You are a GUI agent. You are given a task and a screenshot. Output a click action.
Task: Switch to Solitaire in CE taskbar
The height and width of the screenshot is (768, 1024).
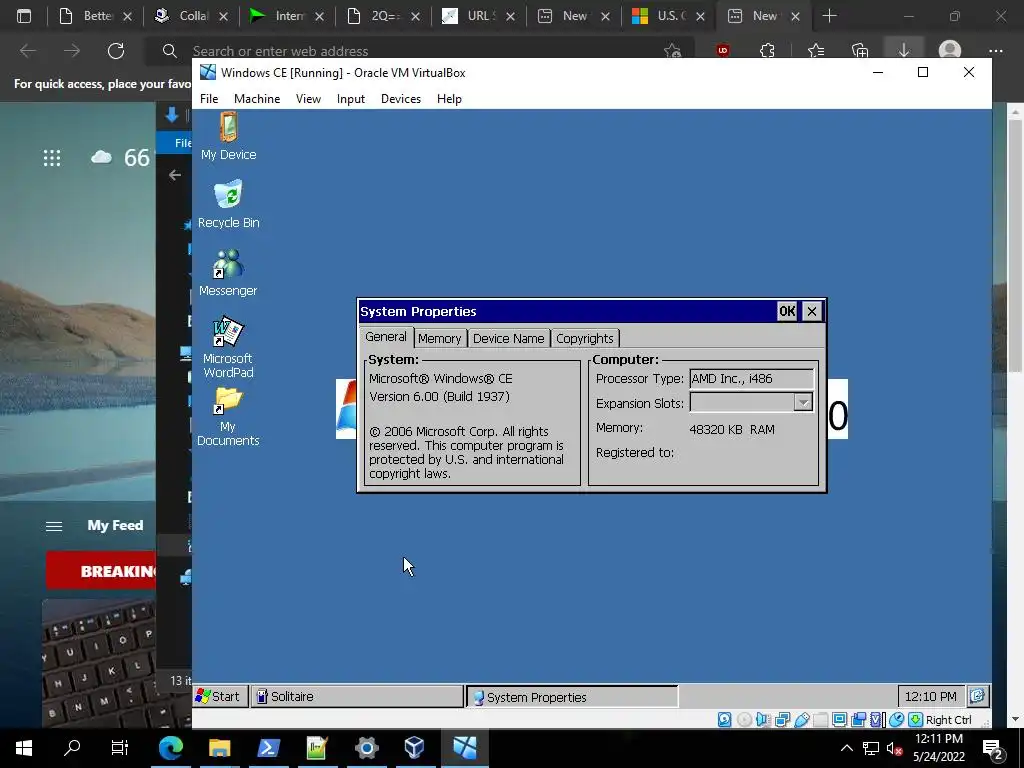[x=357, y=696]
